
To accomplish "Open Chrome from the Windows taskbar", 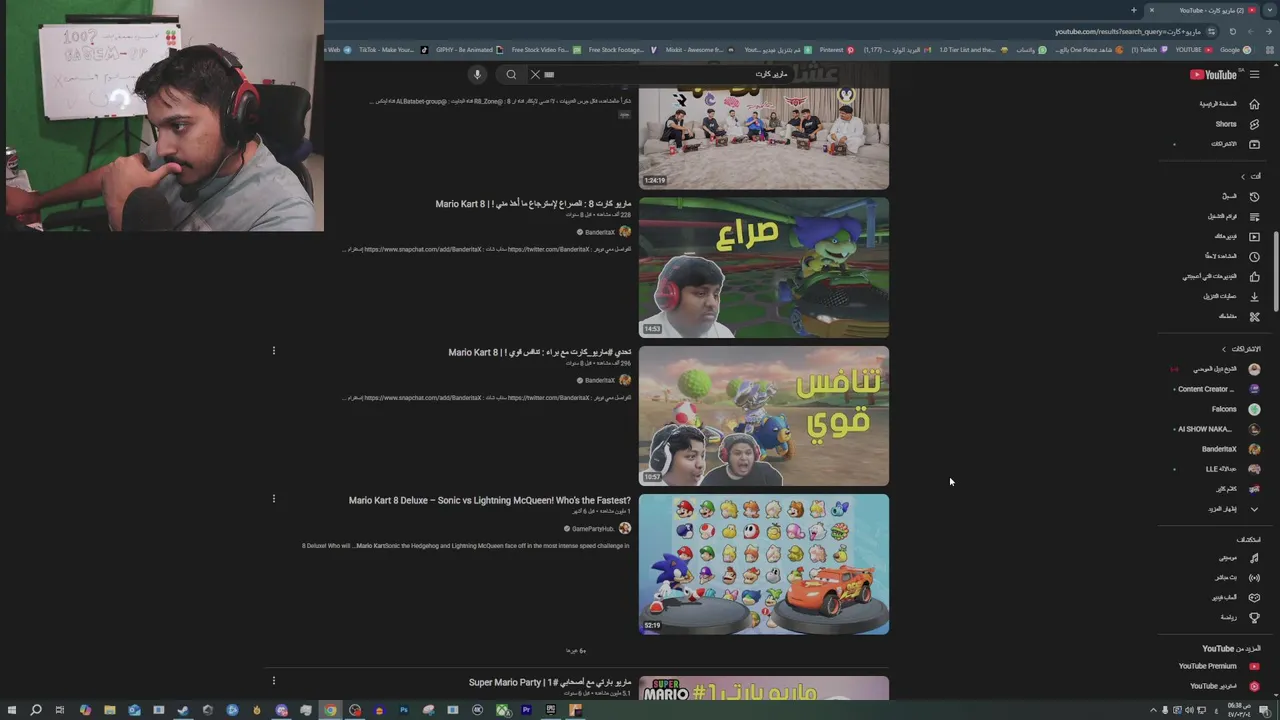I will 330,710.
